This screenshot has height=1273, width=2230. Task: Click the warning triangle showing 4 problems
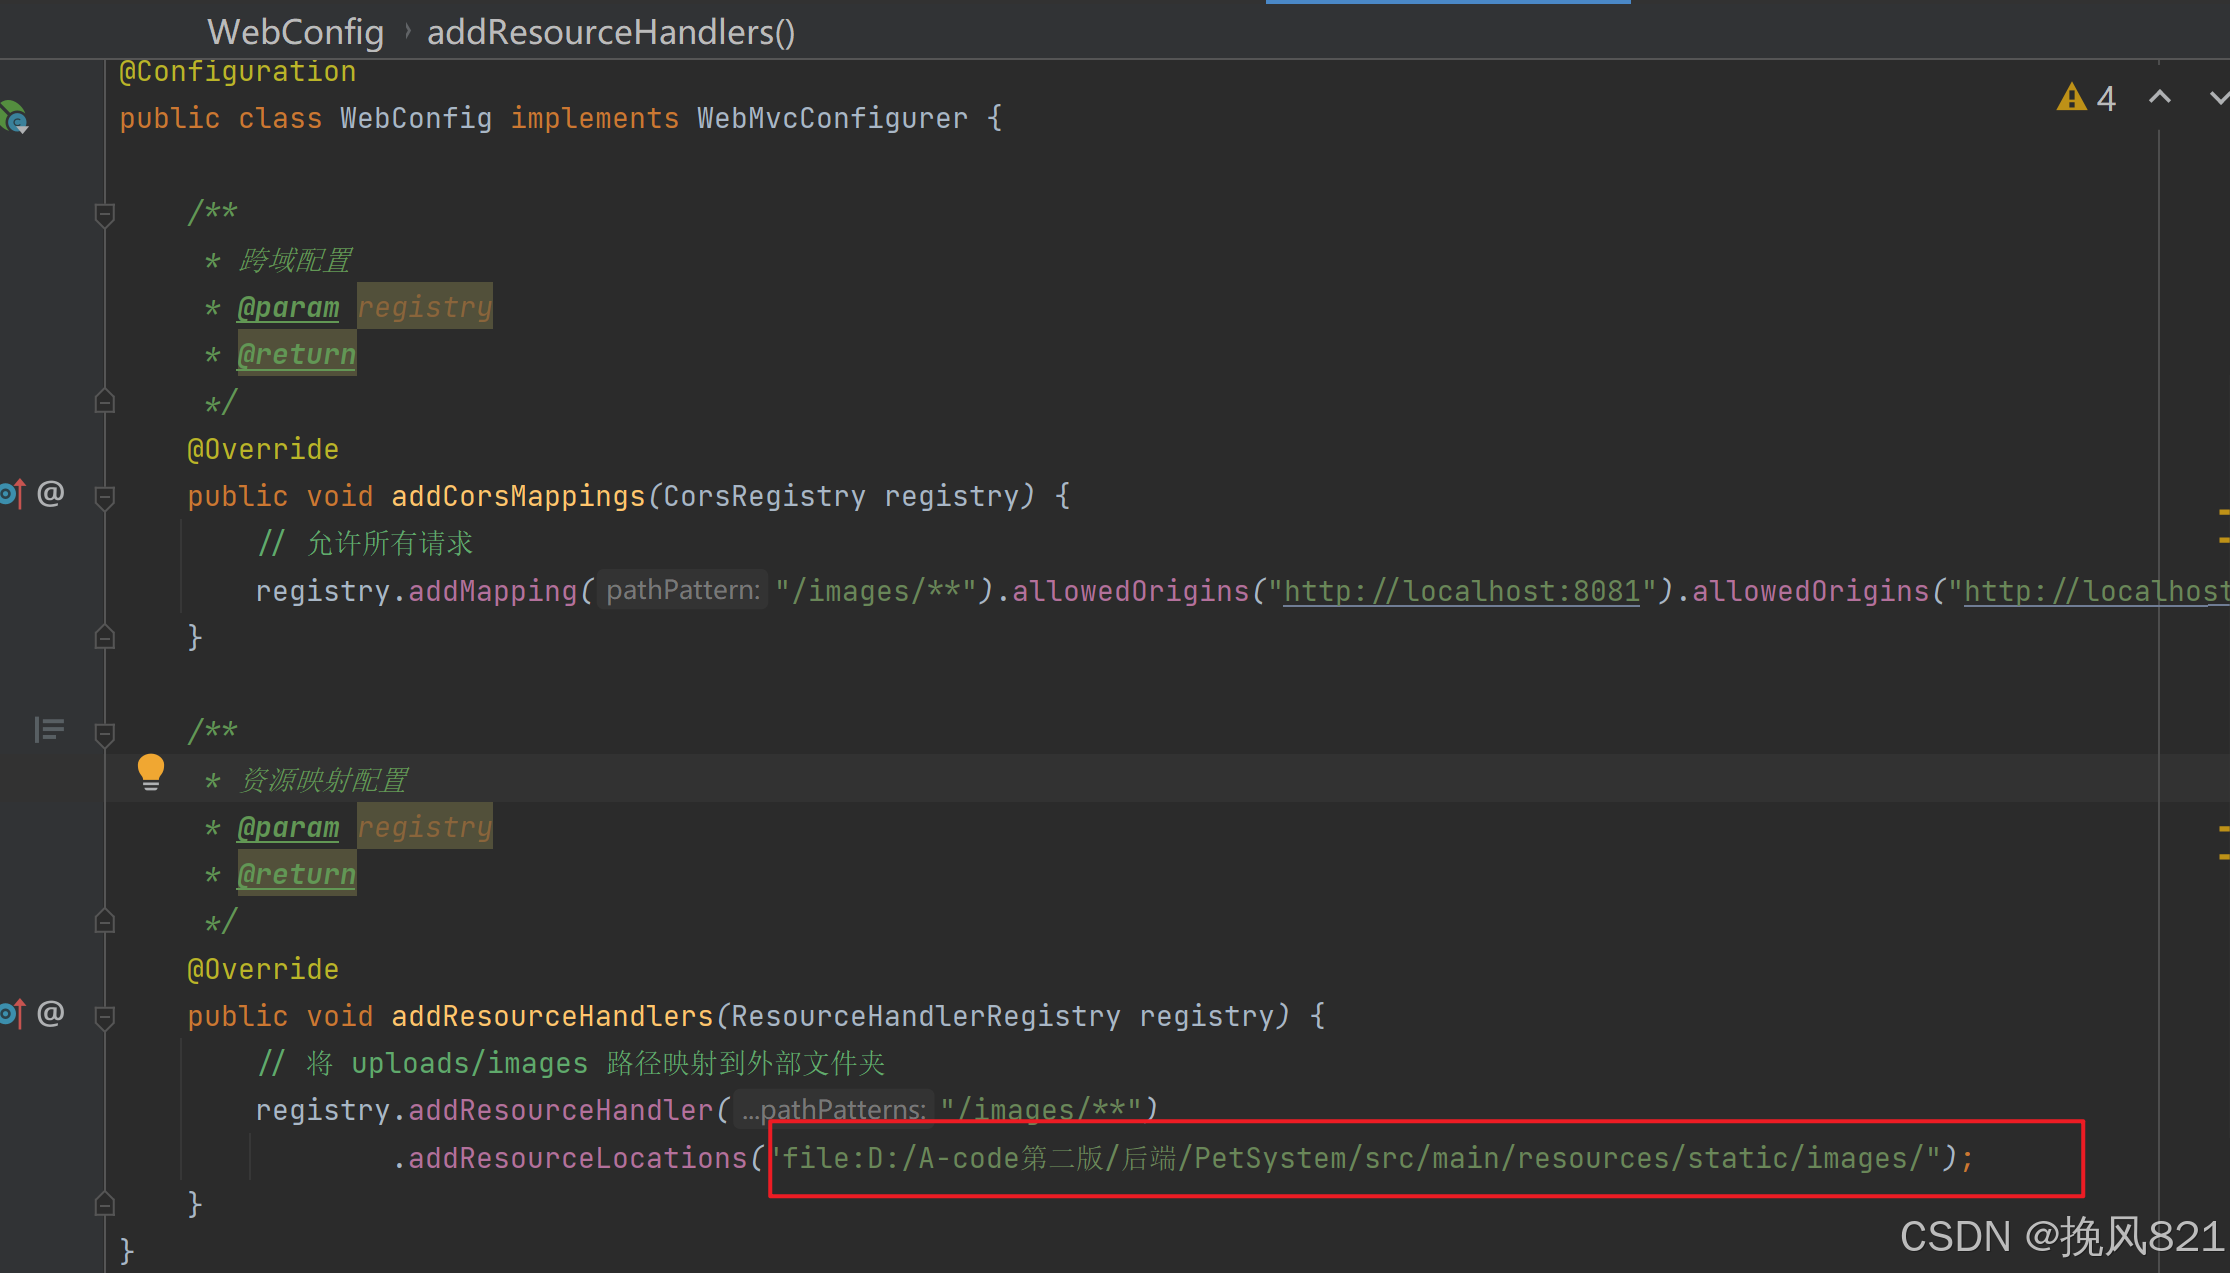click(x=2071, y=98)
